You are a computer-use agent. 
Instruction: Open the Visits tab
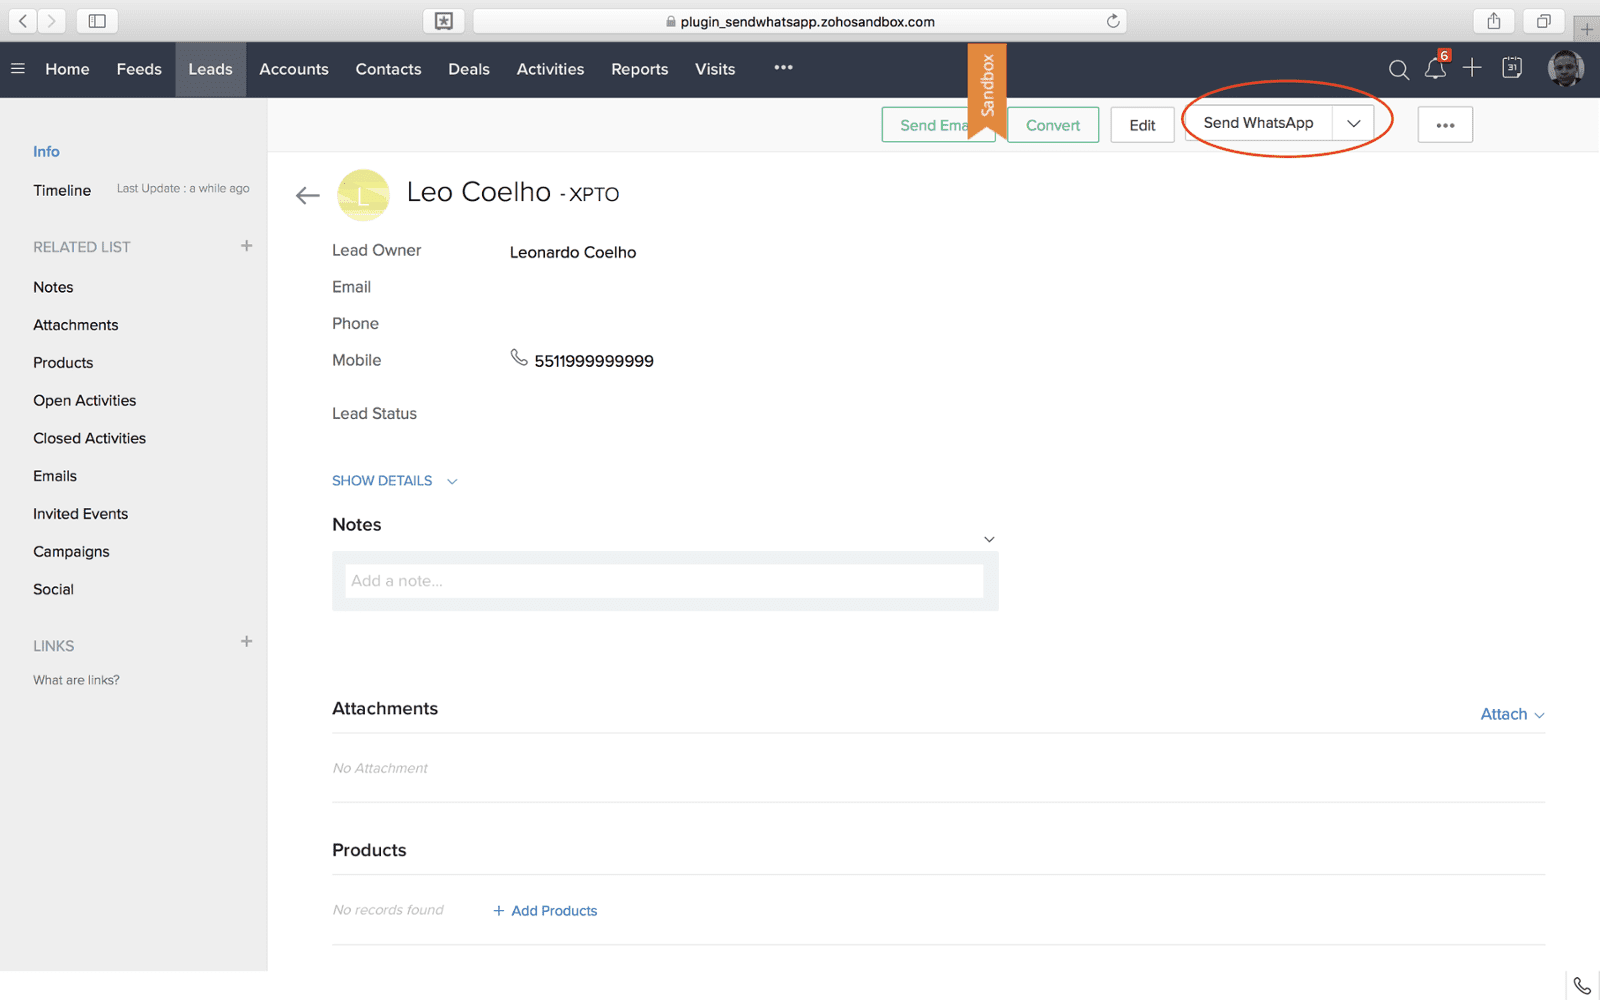pyautogui.click(x=715, y=69)
